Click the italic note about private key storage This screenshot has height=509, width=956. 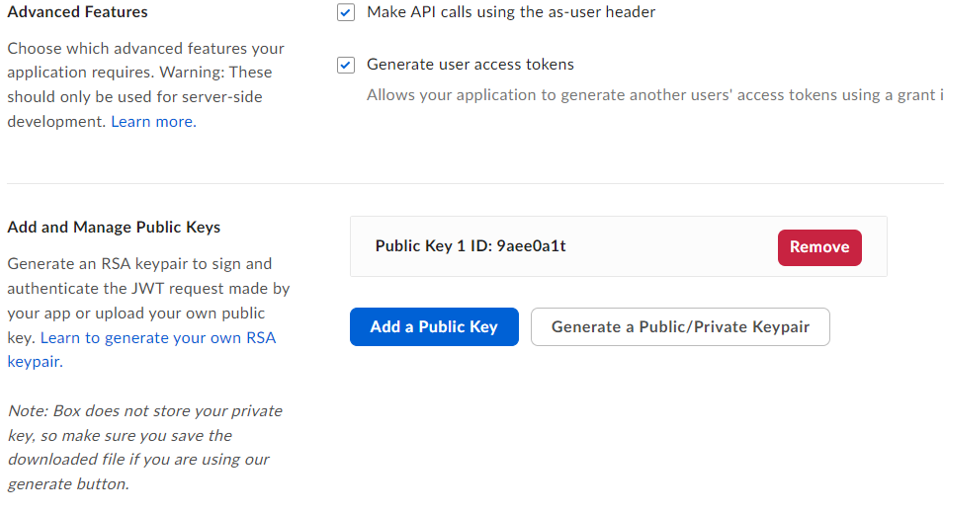point(145,447)
